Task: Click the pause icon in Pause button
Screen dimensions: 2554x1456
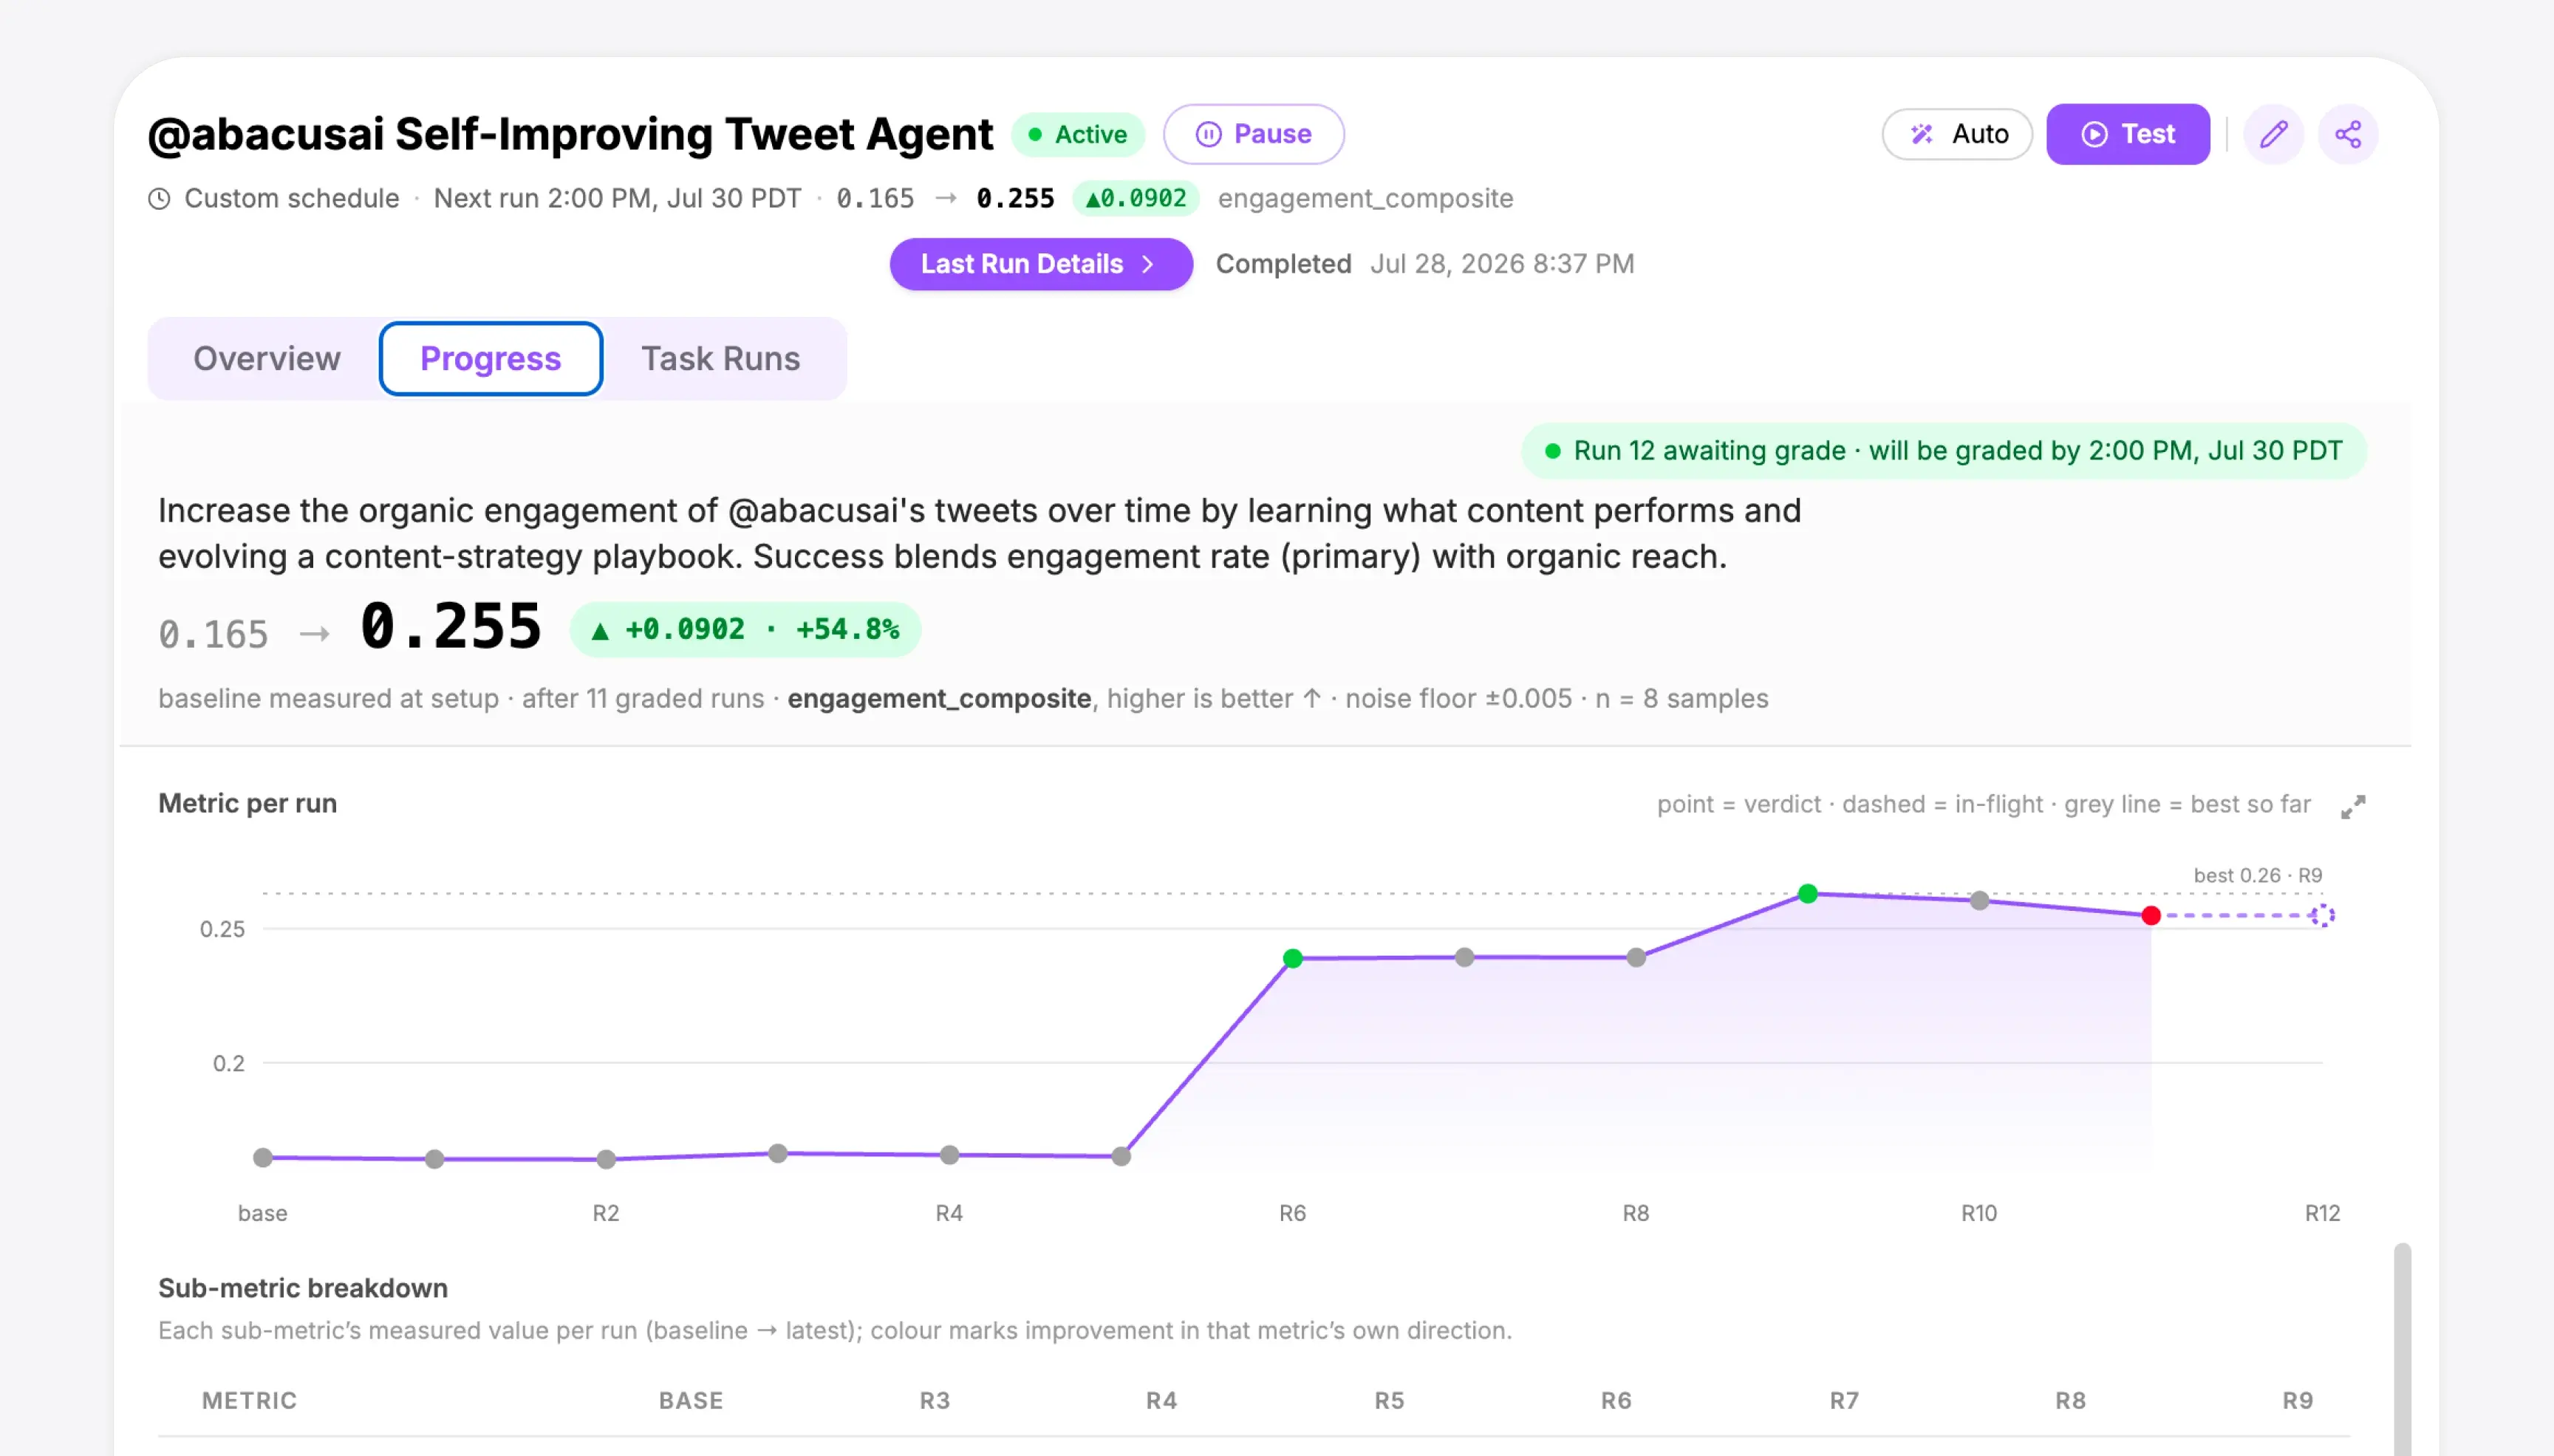Action: click(1208, 134)
